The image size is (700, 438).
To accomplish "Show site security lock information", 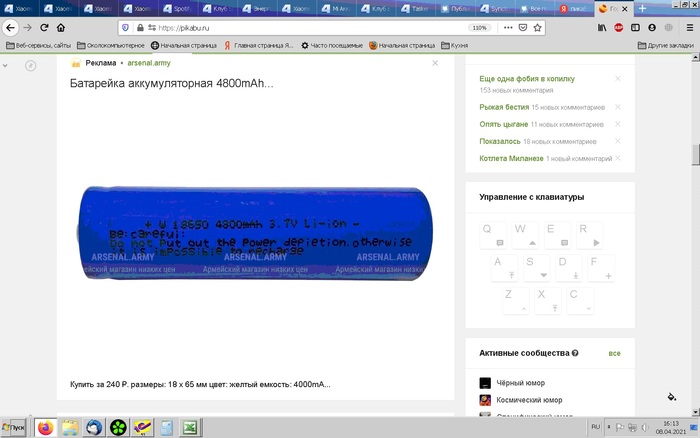I will (140, 28).
